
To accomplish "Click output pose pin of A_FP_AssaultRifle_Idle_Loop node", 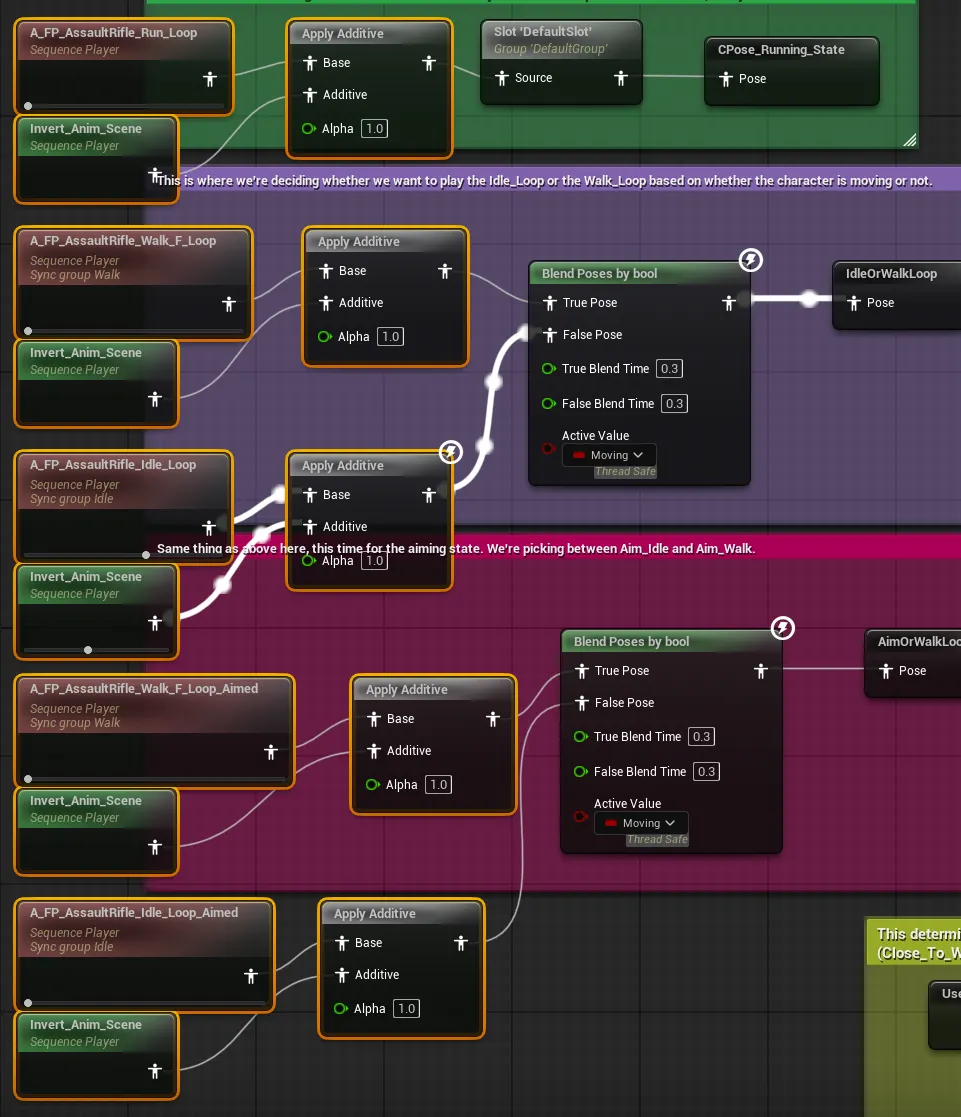I will click(208, 528).
